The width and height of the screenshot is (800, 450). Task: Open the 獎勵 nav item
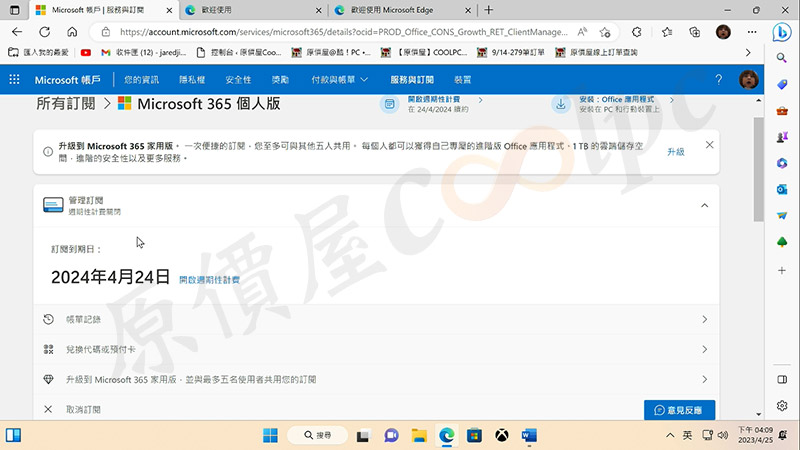point(280,80)
